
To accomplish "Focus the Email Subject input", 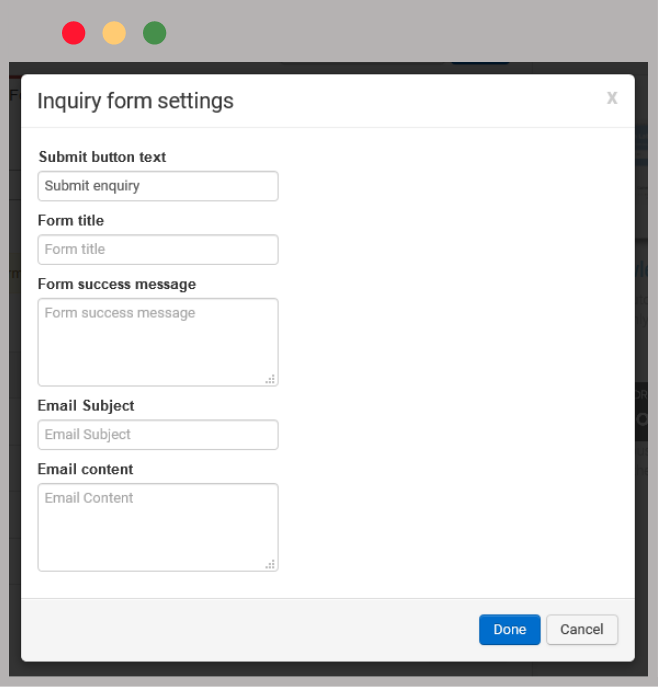I will click(158, 435).
